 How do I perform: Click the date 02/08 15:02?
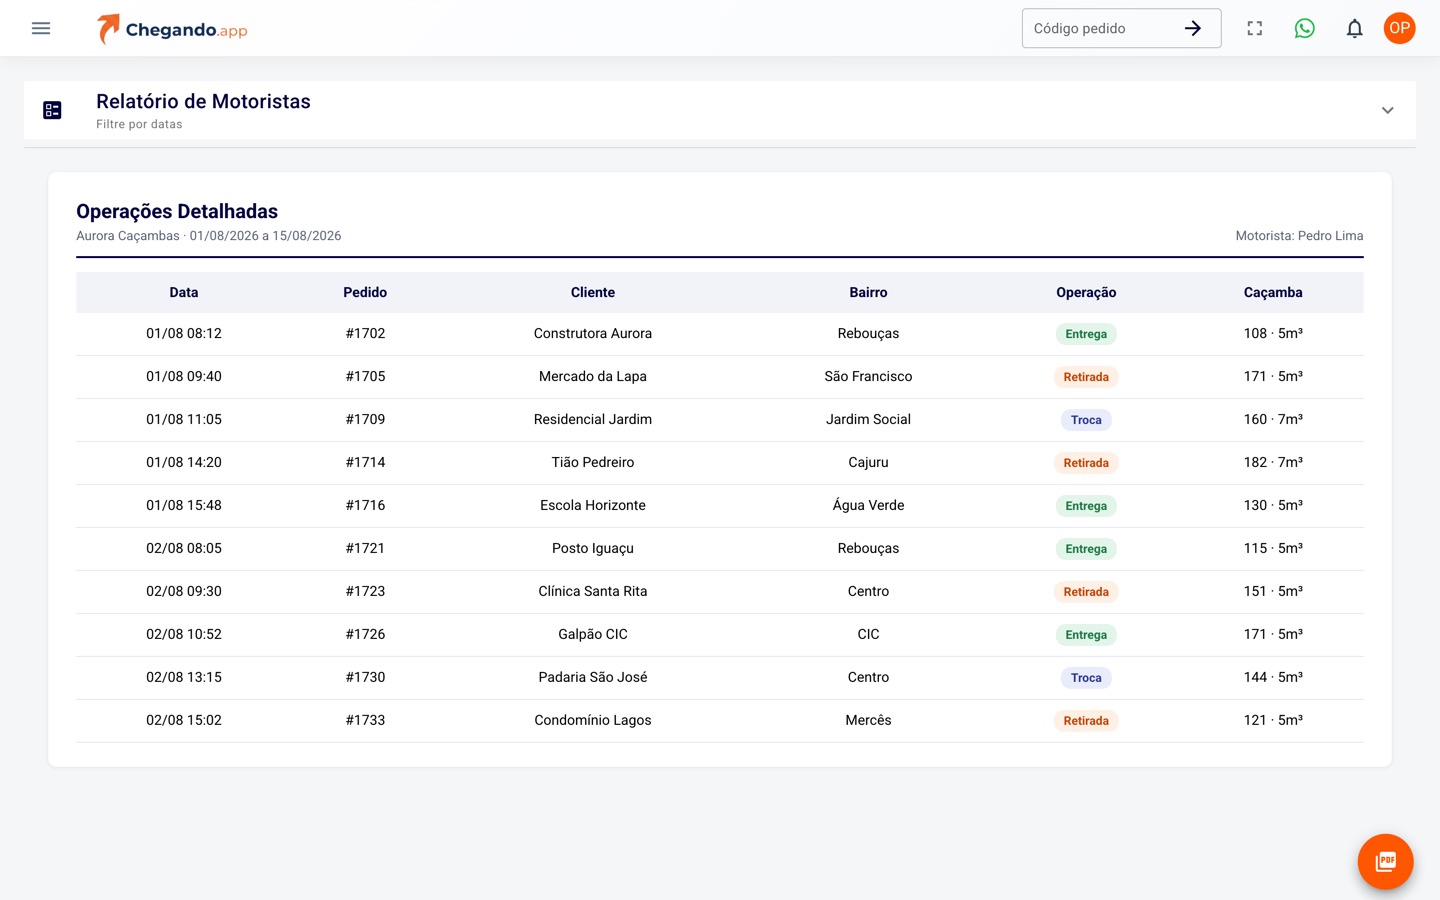184,720
